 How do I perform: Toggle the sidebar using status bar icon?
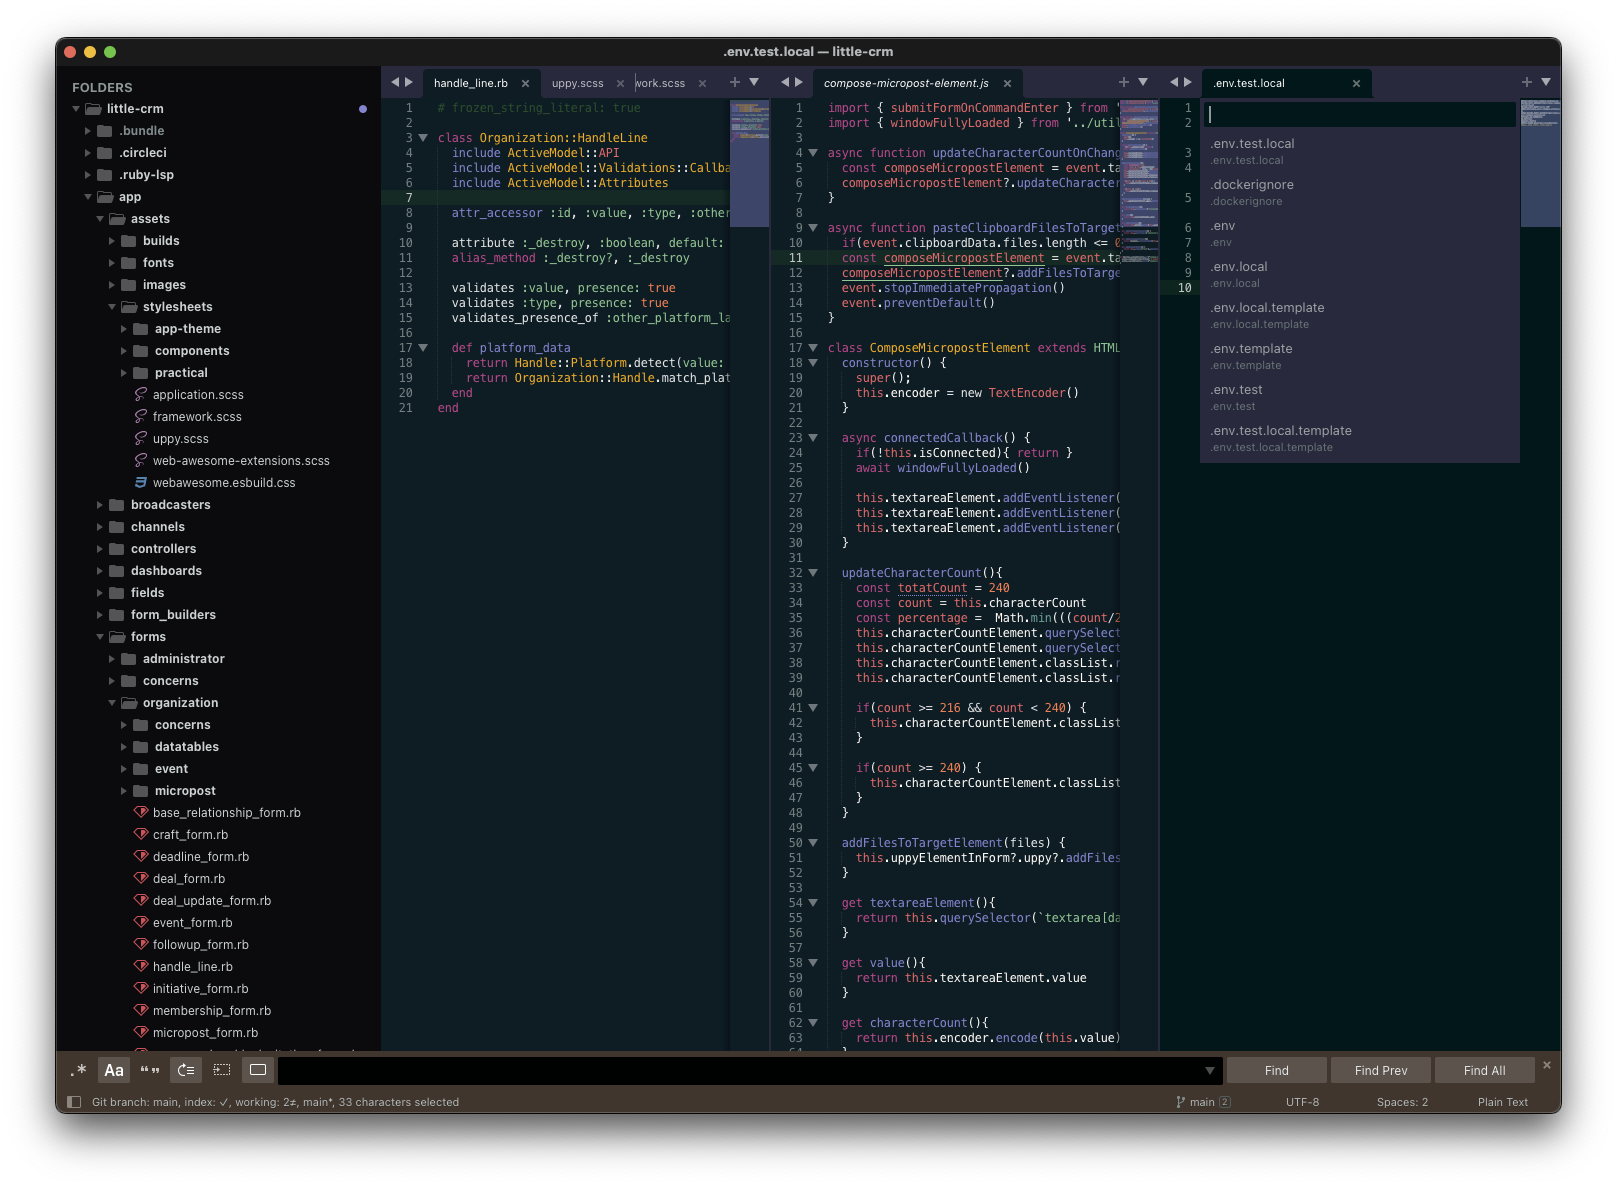74,1102
